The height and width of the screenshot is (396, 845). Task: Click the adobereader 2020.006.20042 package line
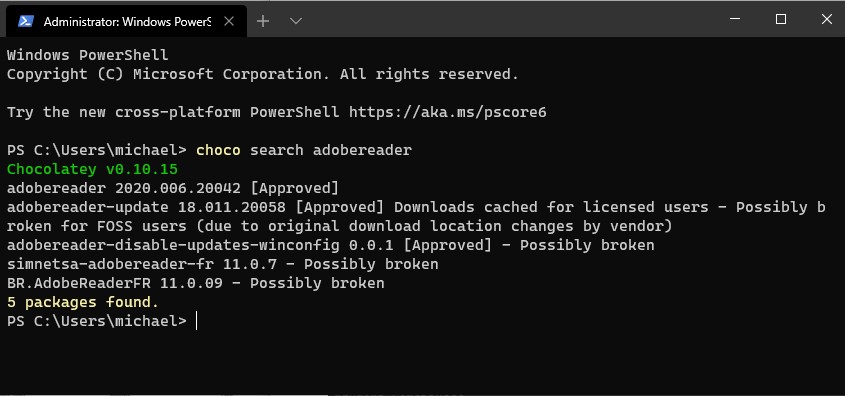[x=172, y=188]
